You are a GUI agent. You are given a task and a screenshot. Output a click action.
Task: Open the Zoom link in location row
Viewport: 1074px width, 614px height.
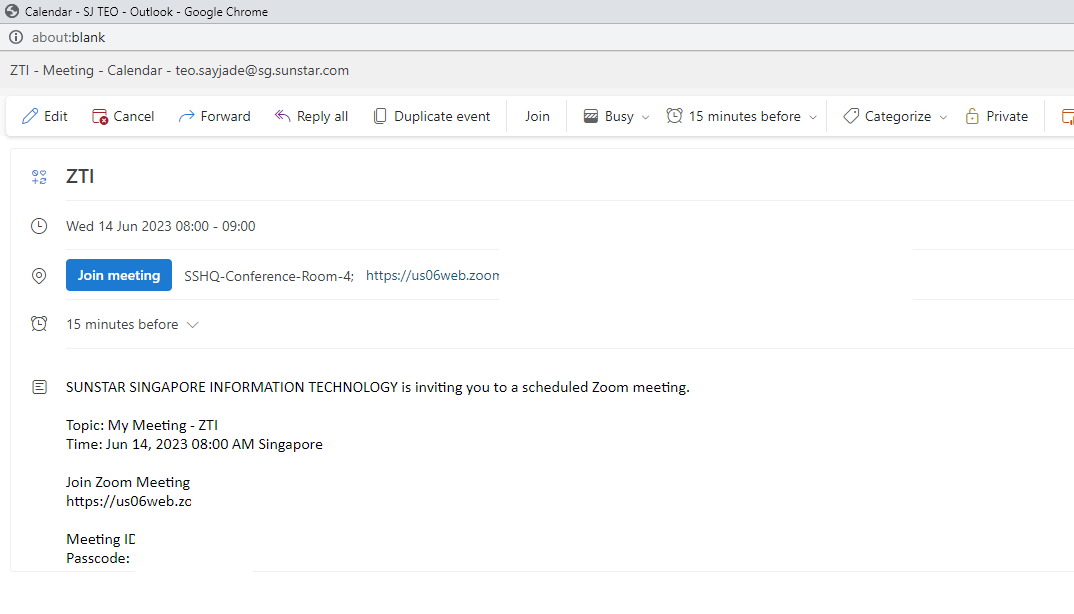click(432, 276)
